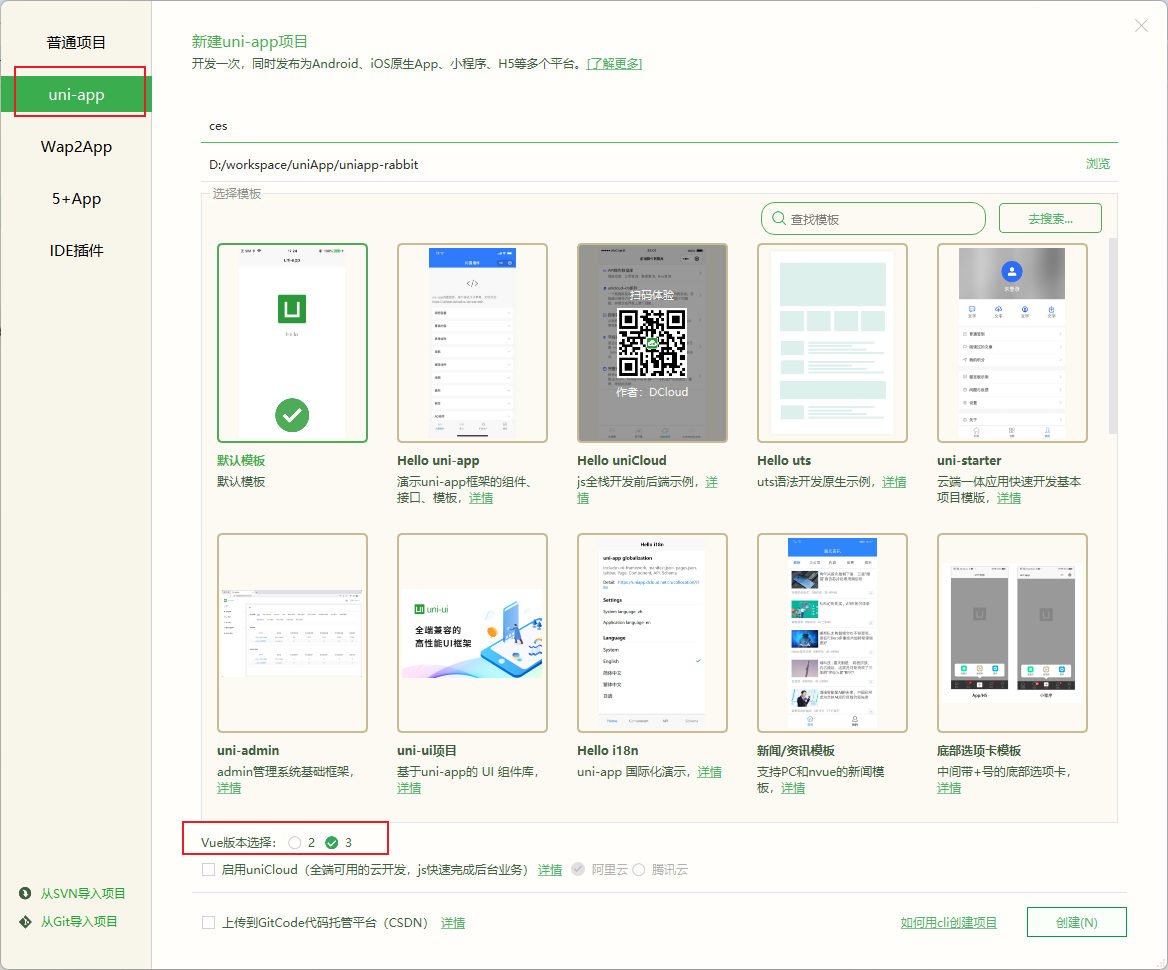The height and width of the screenshot is (970, 1168).
Task: Close the new project dialog
Action: point(1141,25)
